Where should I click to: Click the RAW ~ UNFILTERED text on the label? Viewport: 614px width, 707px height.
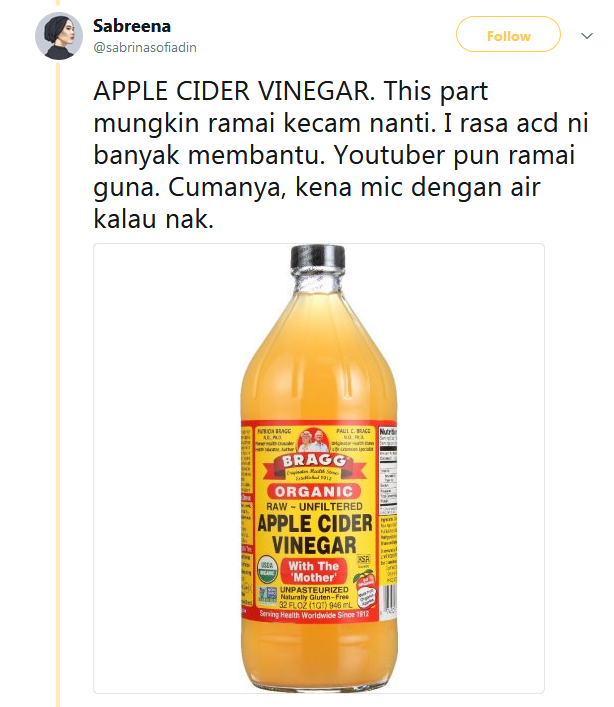314,506
